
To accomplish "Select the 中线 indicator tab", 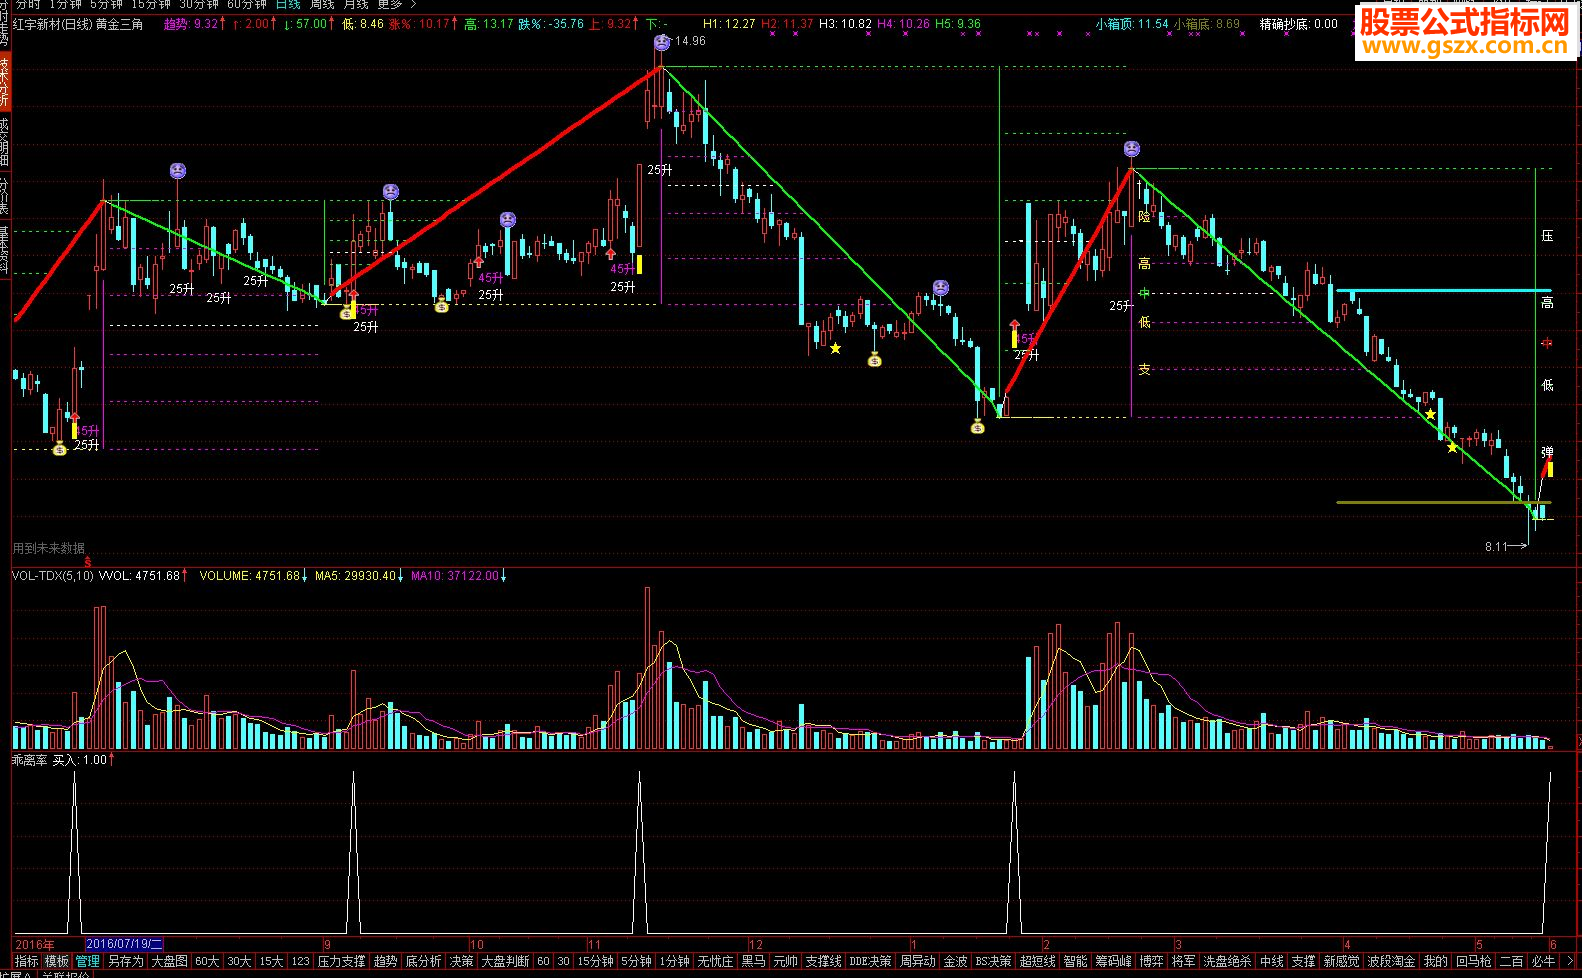I will click(x=1272, y=961).
